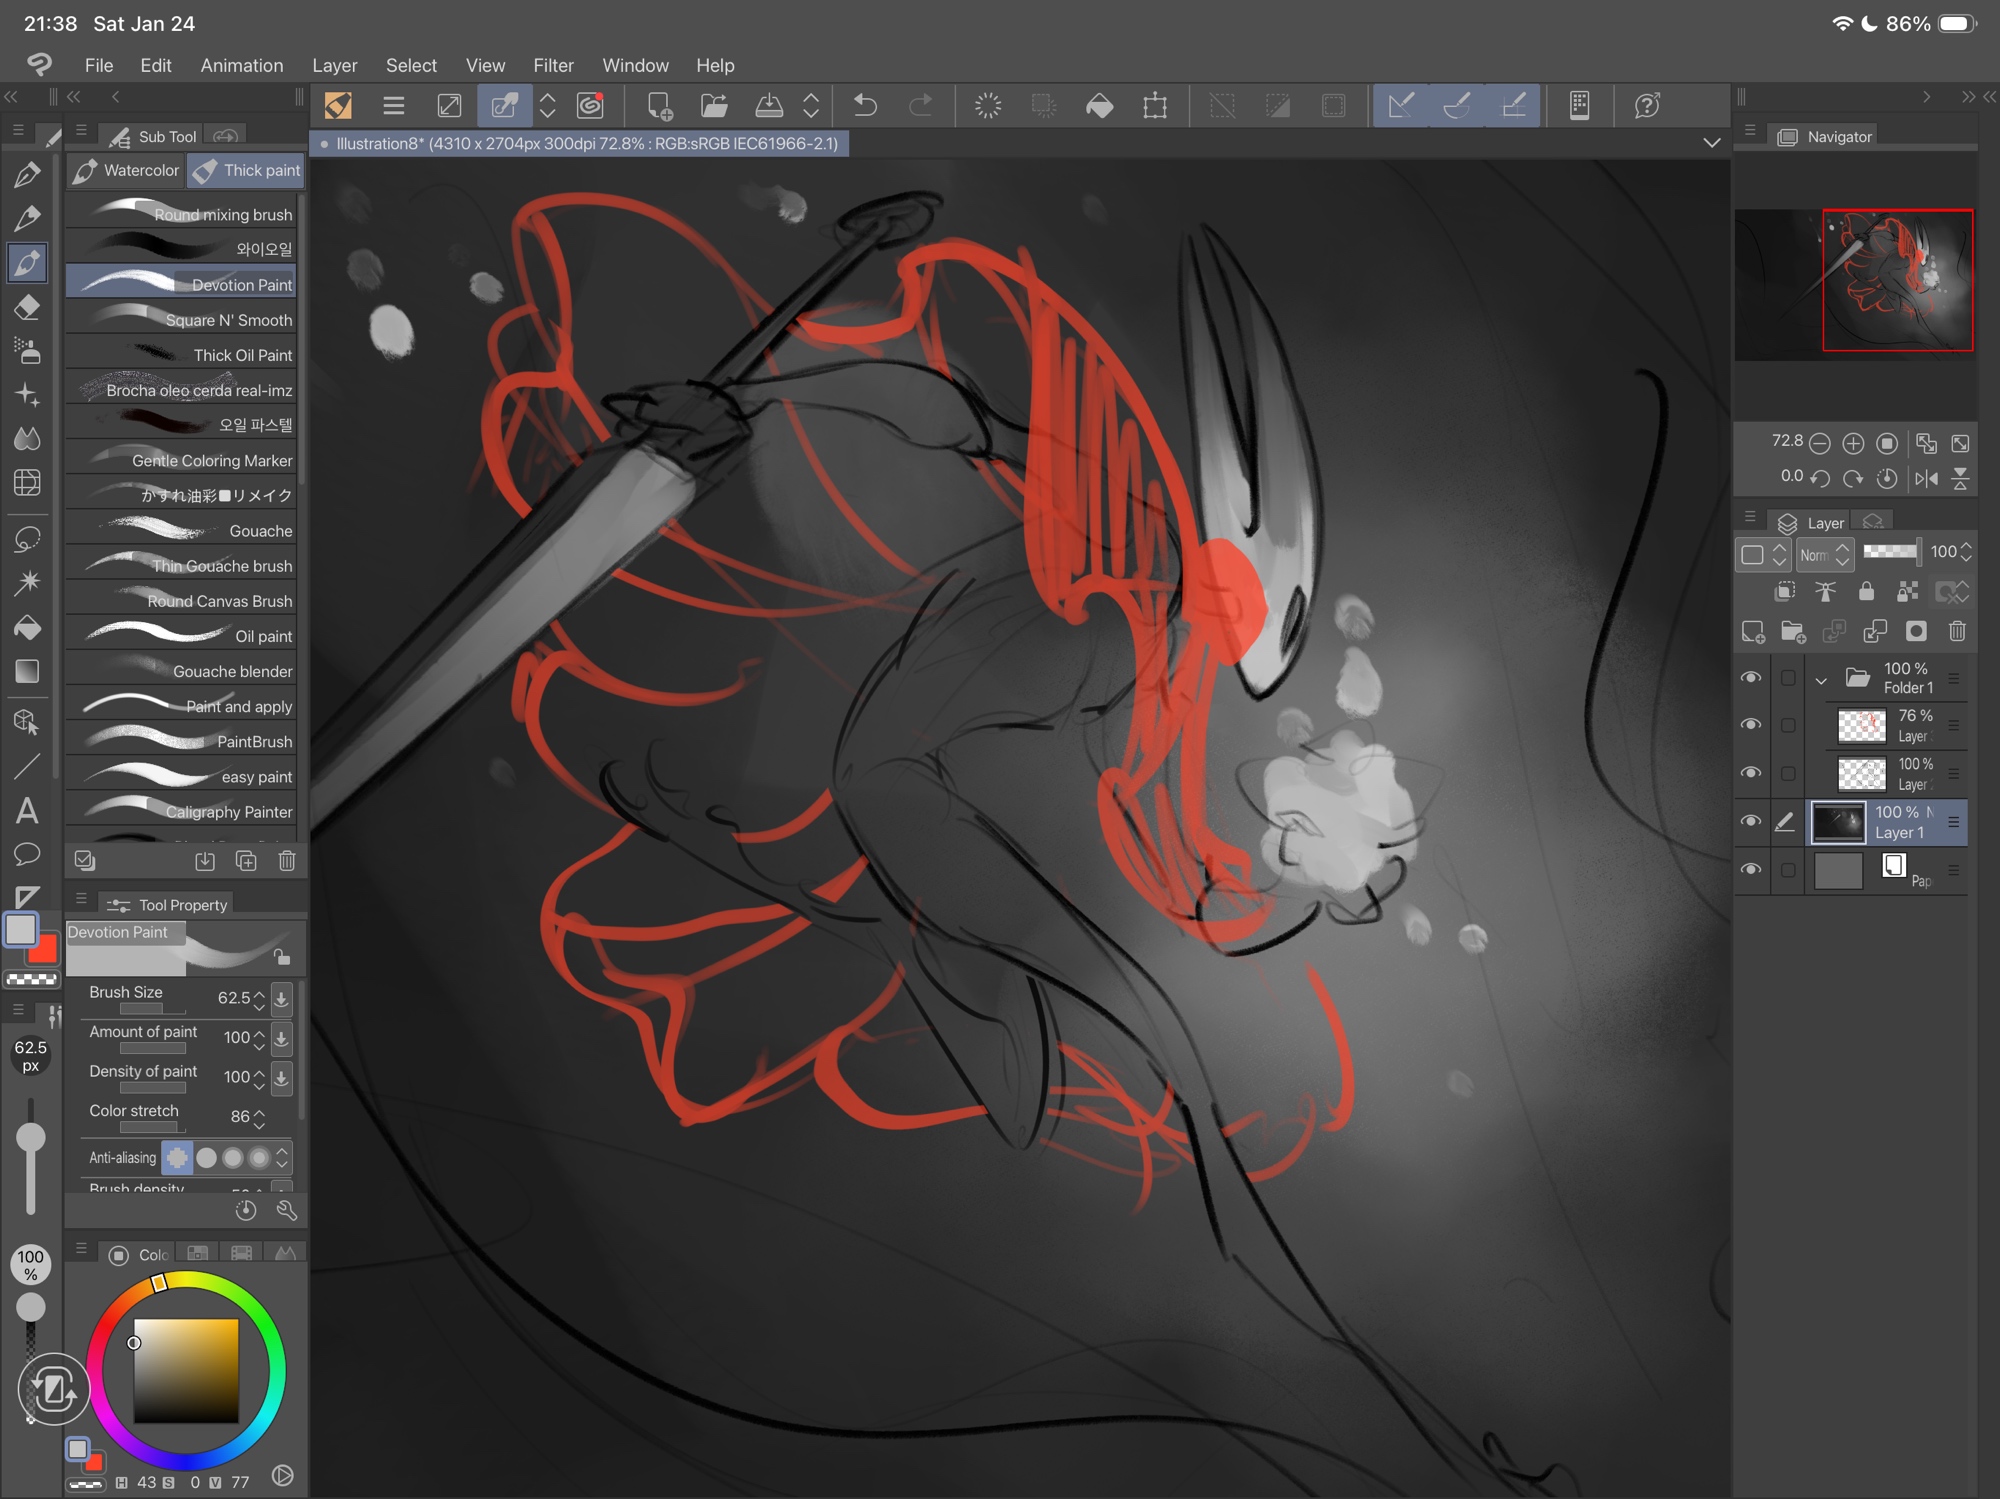2000x1499 pixels.
Task: Delete layer with the trash icon
Action: 1957,631
